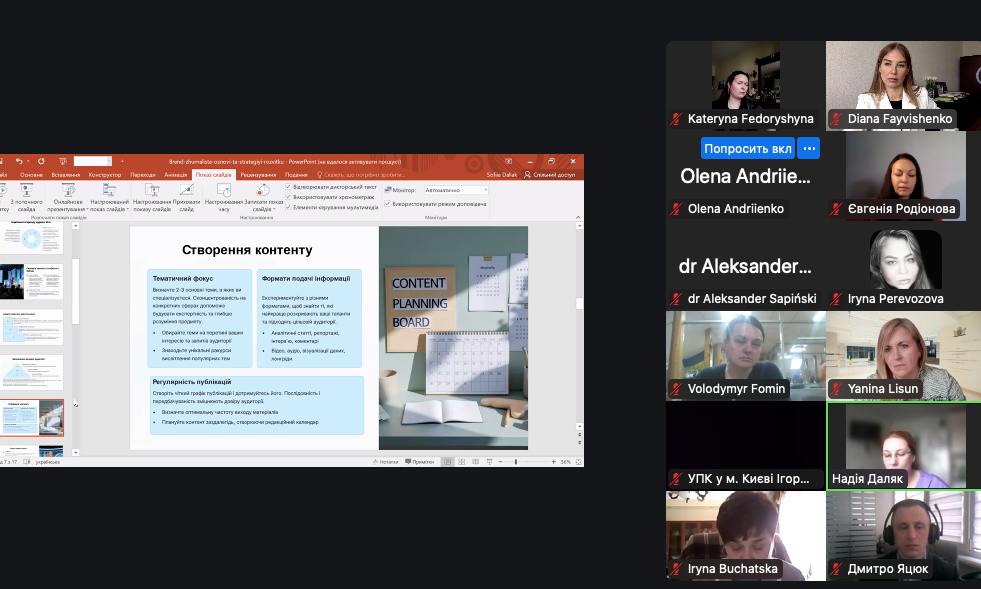Click muted mic icon of Volodymyr Fomin

tap(676, 389)
